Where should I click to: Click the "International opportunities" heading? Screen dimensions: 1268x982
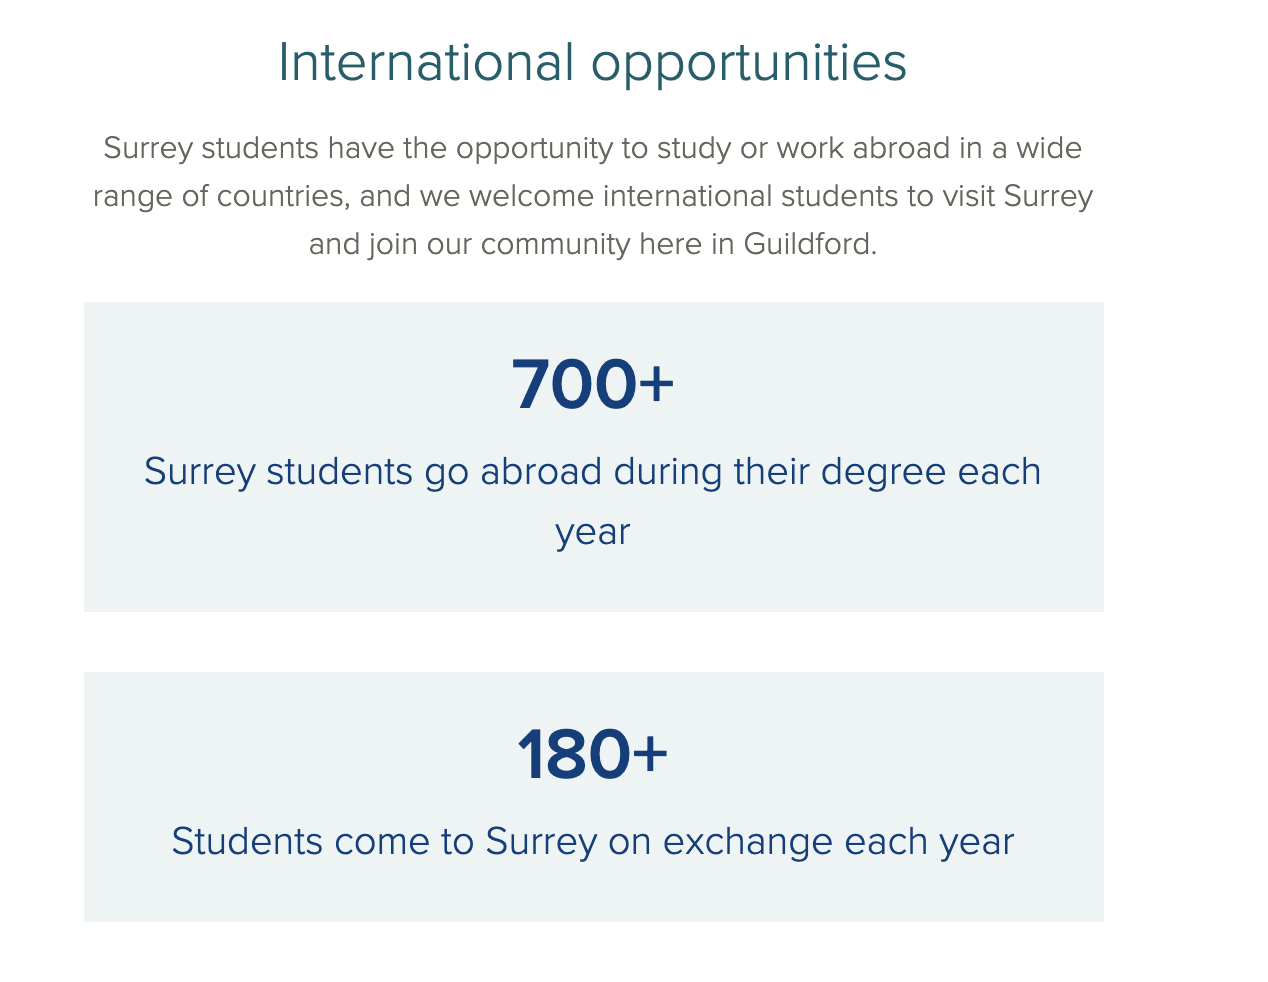click(x=592, y=63)
